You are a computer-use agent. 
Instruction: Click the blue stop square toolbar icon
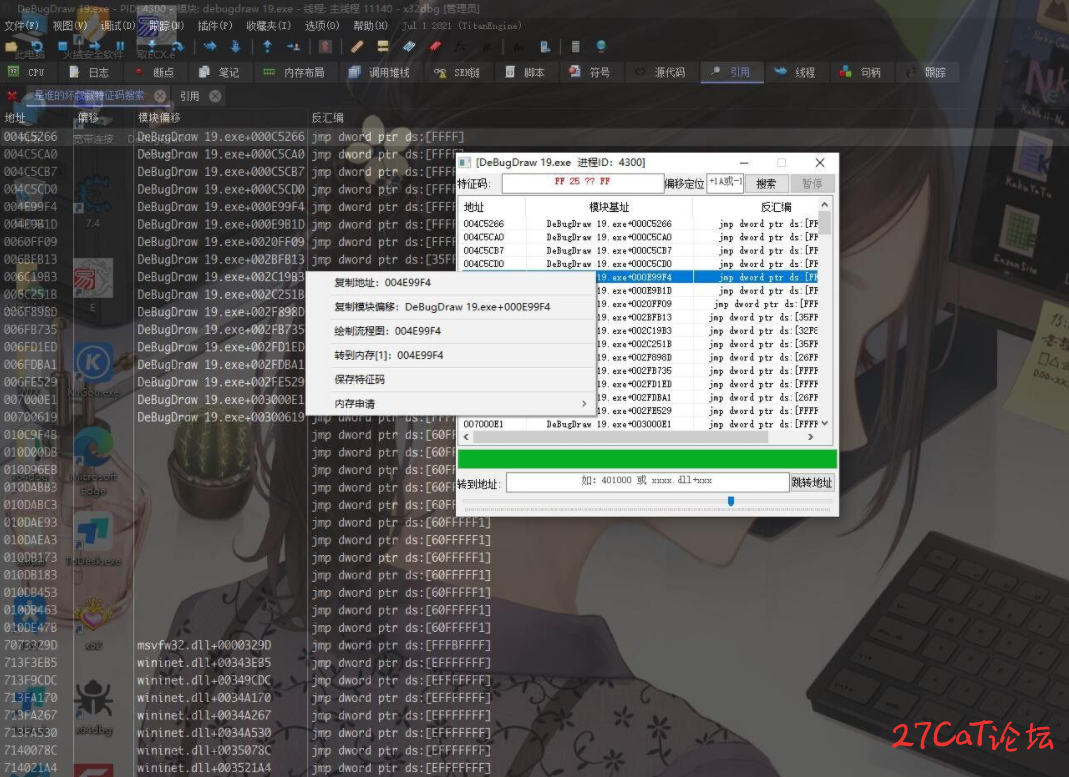pyautogui.click(x=63, y=46)
